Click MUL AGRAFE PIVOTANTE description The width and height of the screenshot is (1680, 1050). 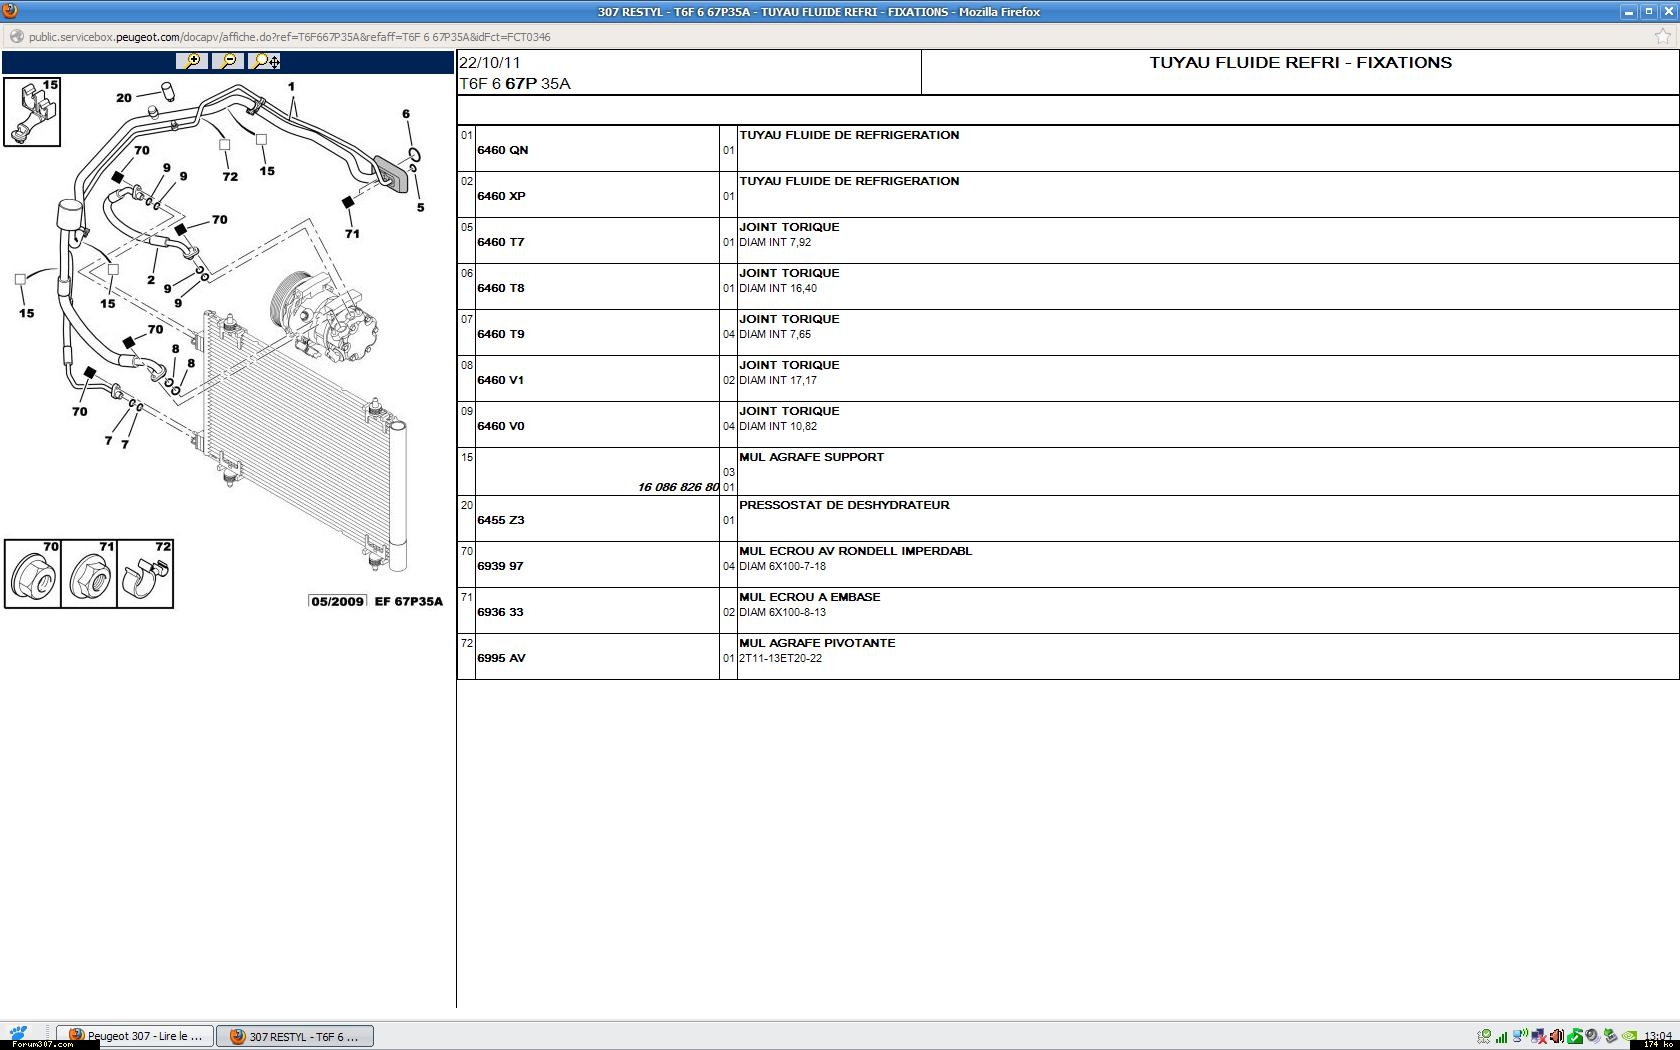(817, 643)
